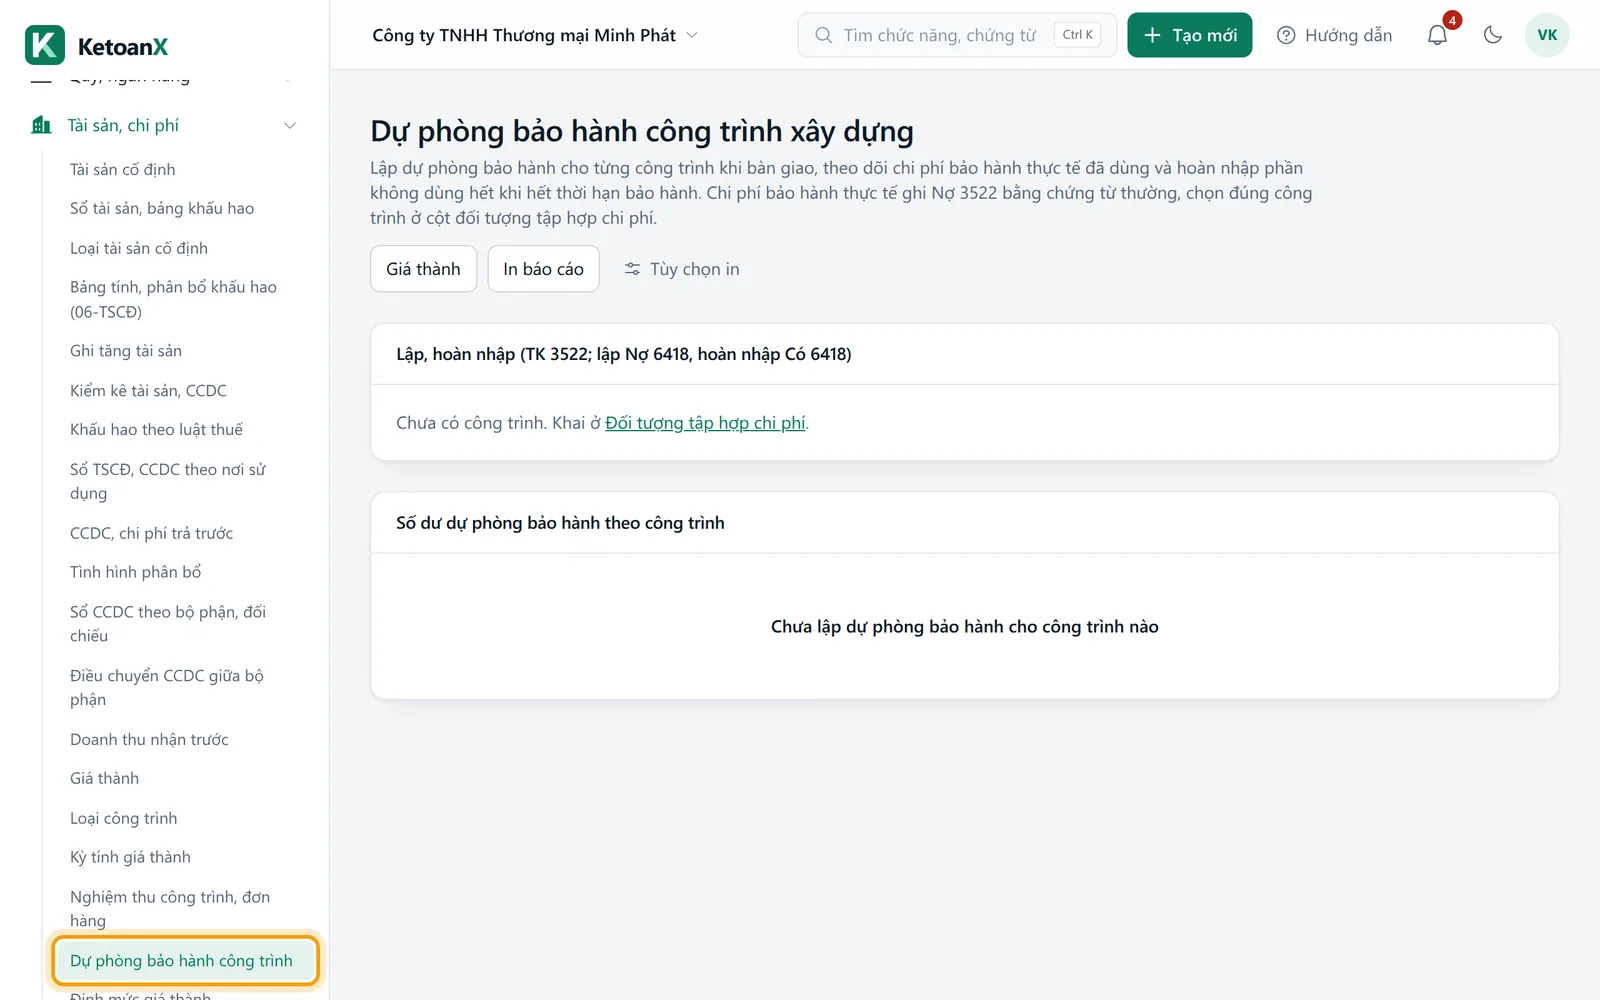Open Tài sản cố định menu item
This screenshot has width=1600, height=1000.
click(122, 169)
